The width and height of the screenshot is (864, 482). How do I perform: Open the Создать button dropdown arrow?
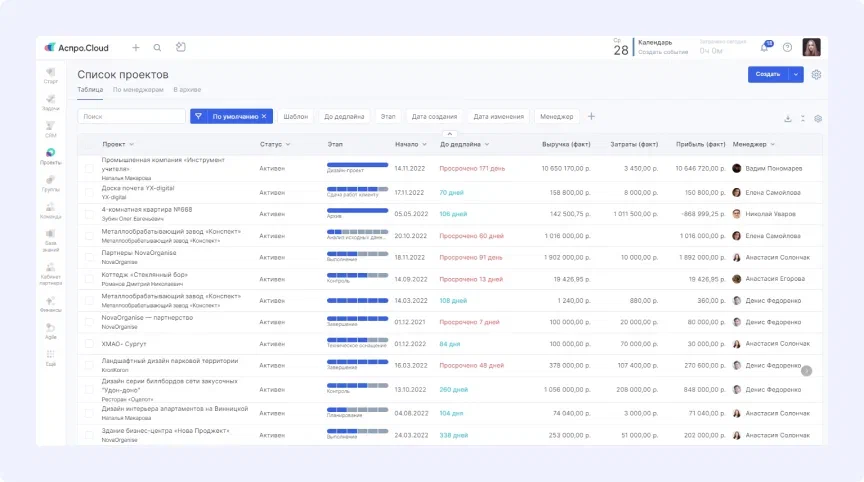point(796,74)
